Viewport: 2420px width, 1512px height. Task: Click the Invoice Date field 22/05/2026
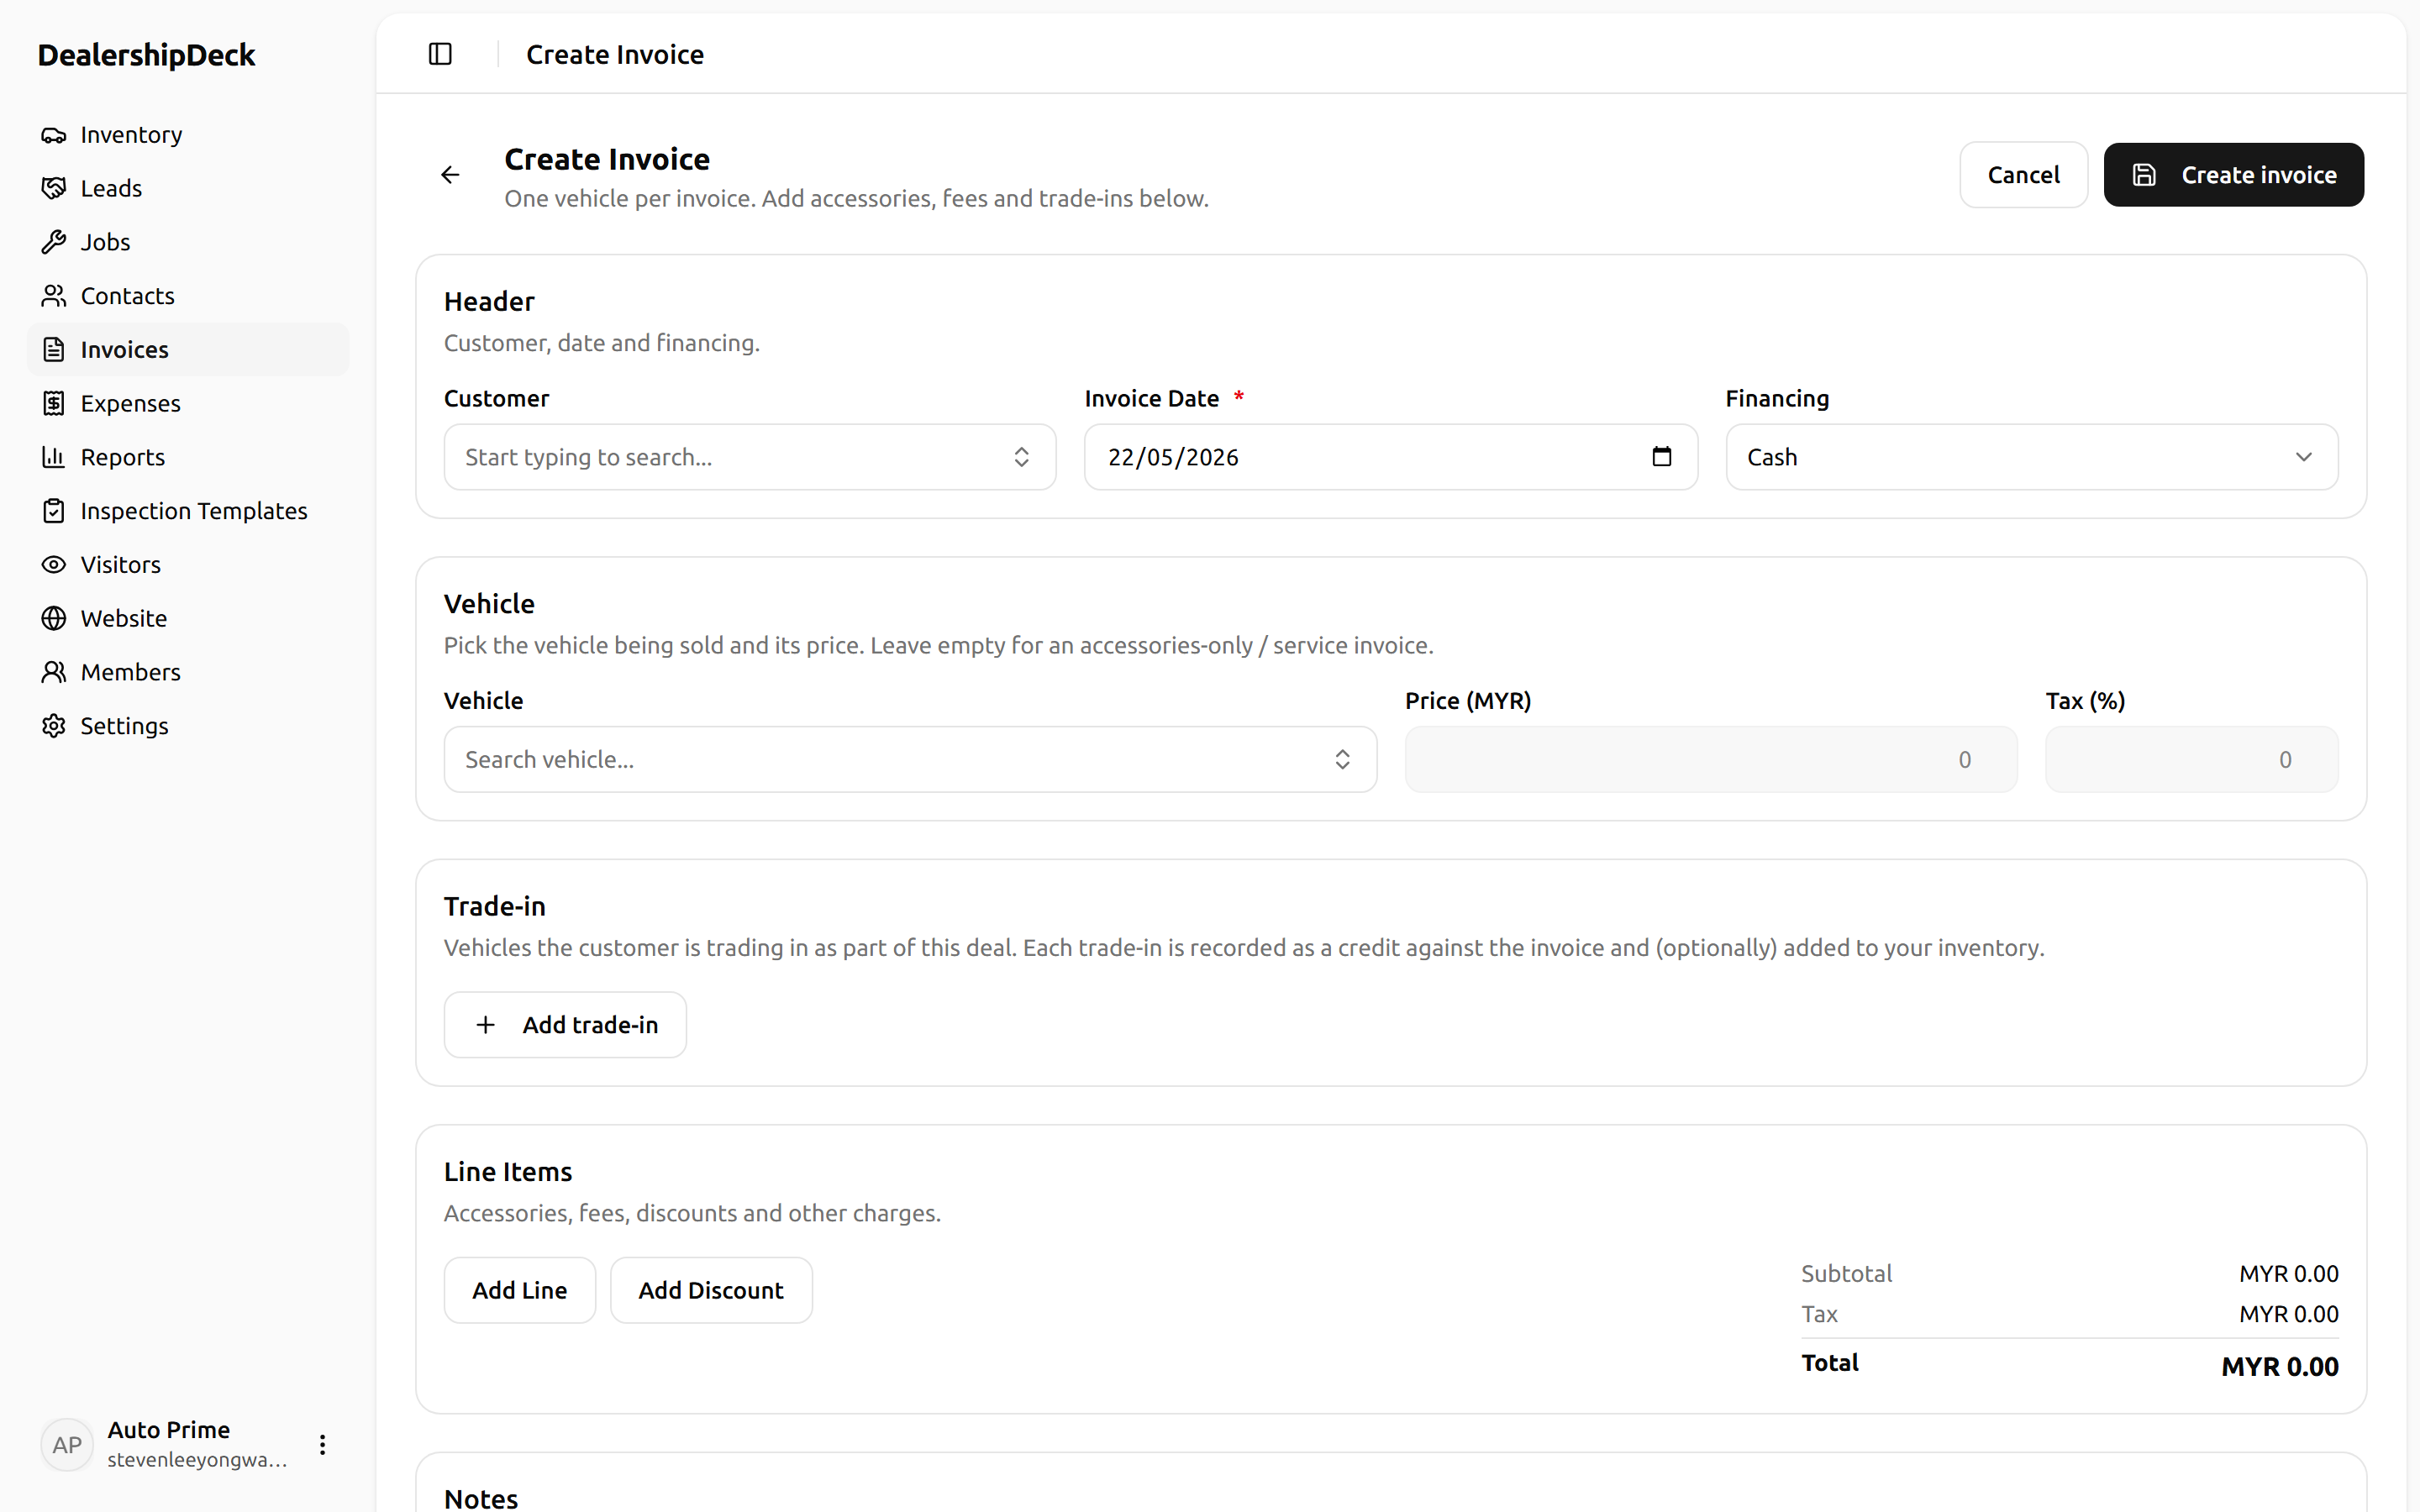pos(1391,457)
